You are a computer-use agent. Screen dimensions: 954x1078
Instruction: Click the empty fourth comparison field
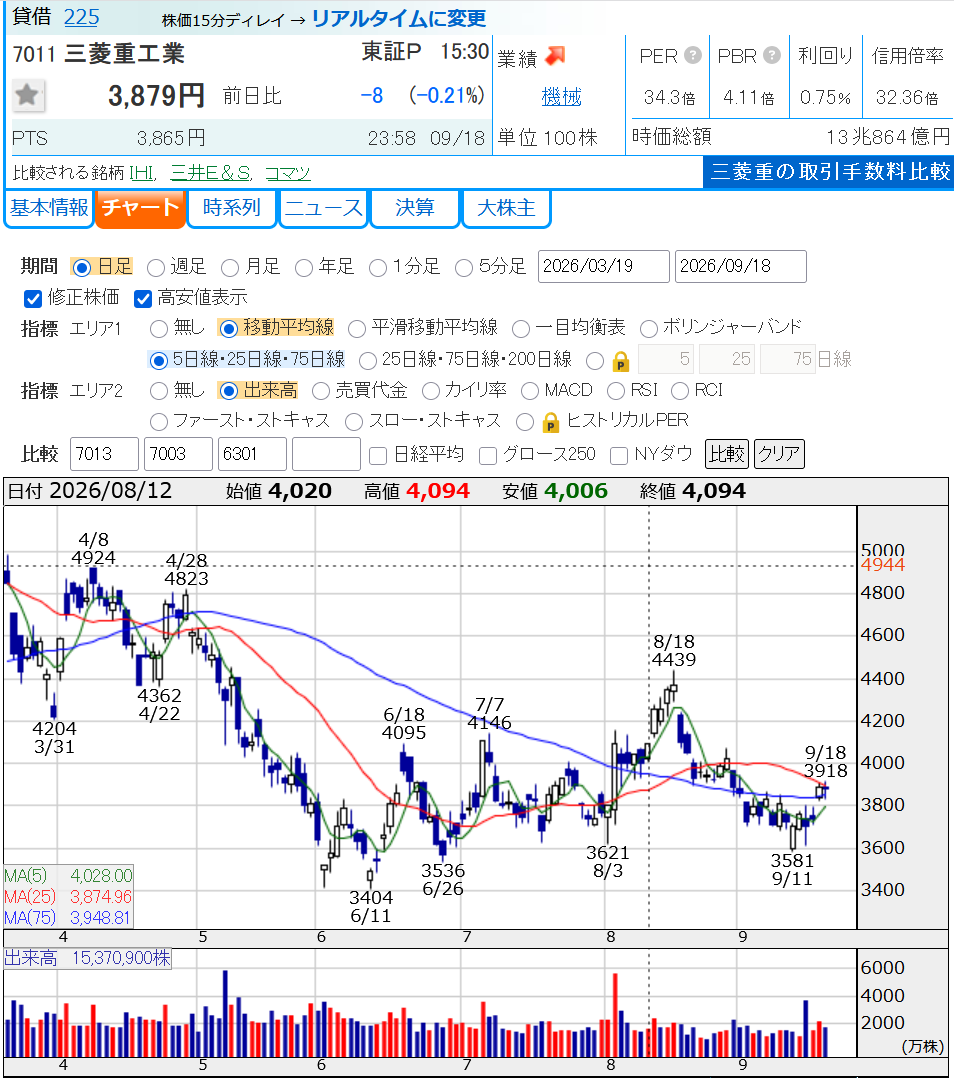coord(326,454)
